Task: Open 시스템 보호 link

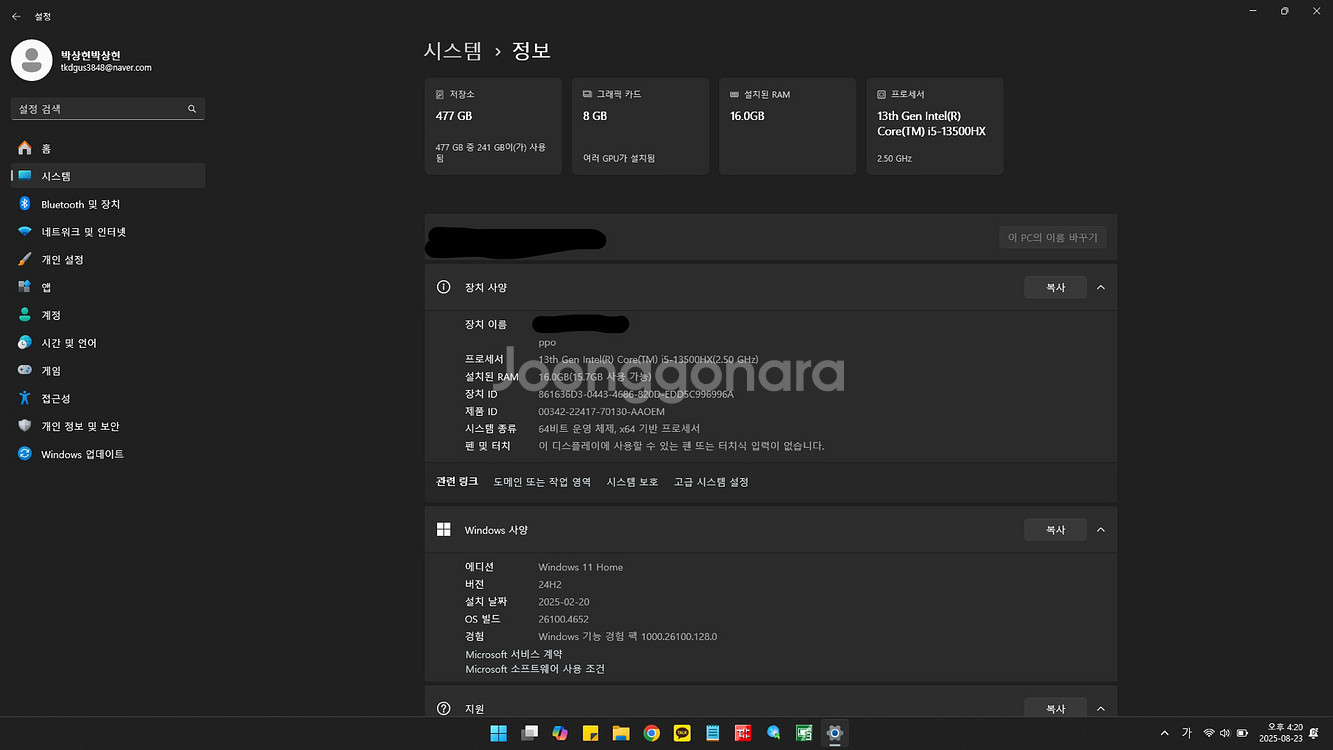Action: [632, 482]
